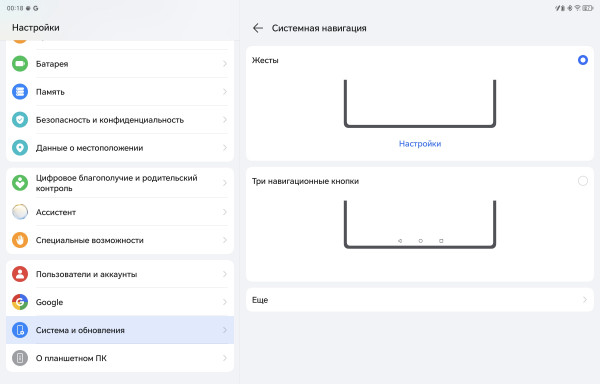Open the Google logo icon

[x=20, y=302]
